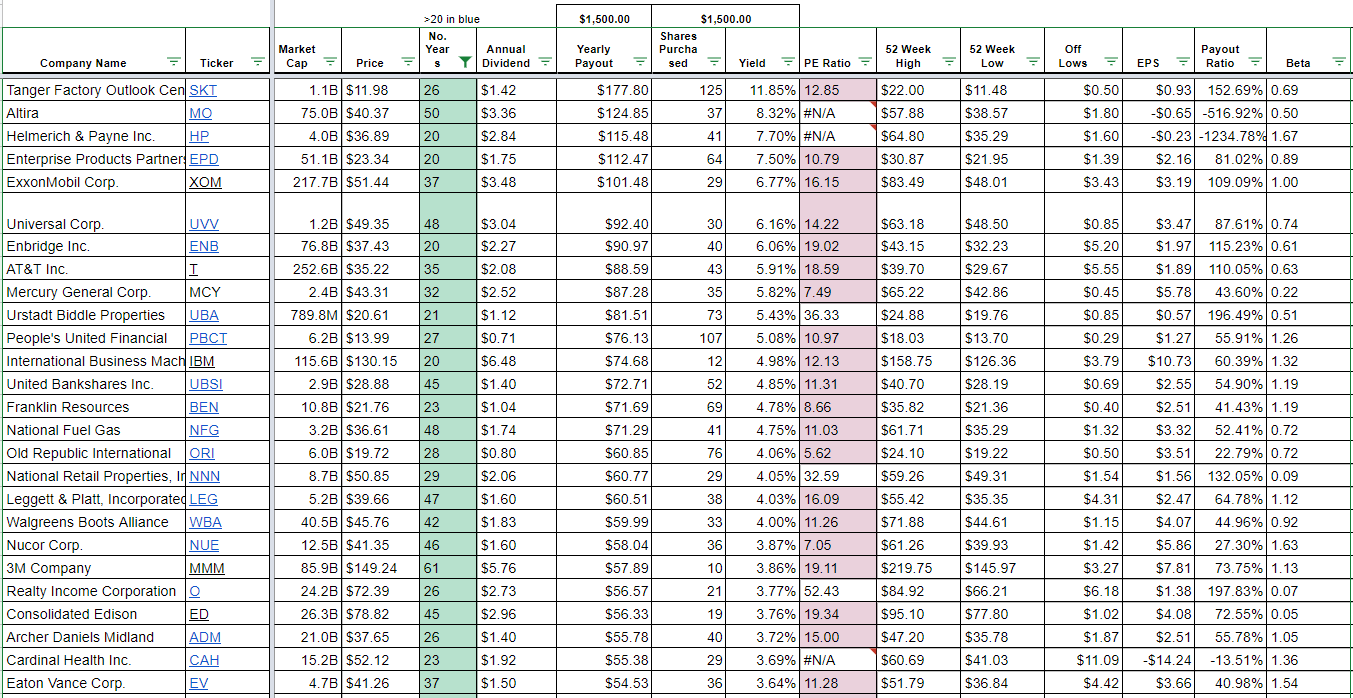1353x698 pixels.
Task: Click the WBA ticker link
Action: click(x=205, y=522)
